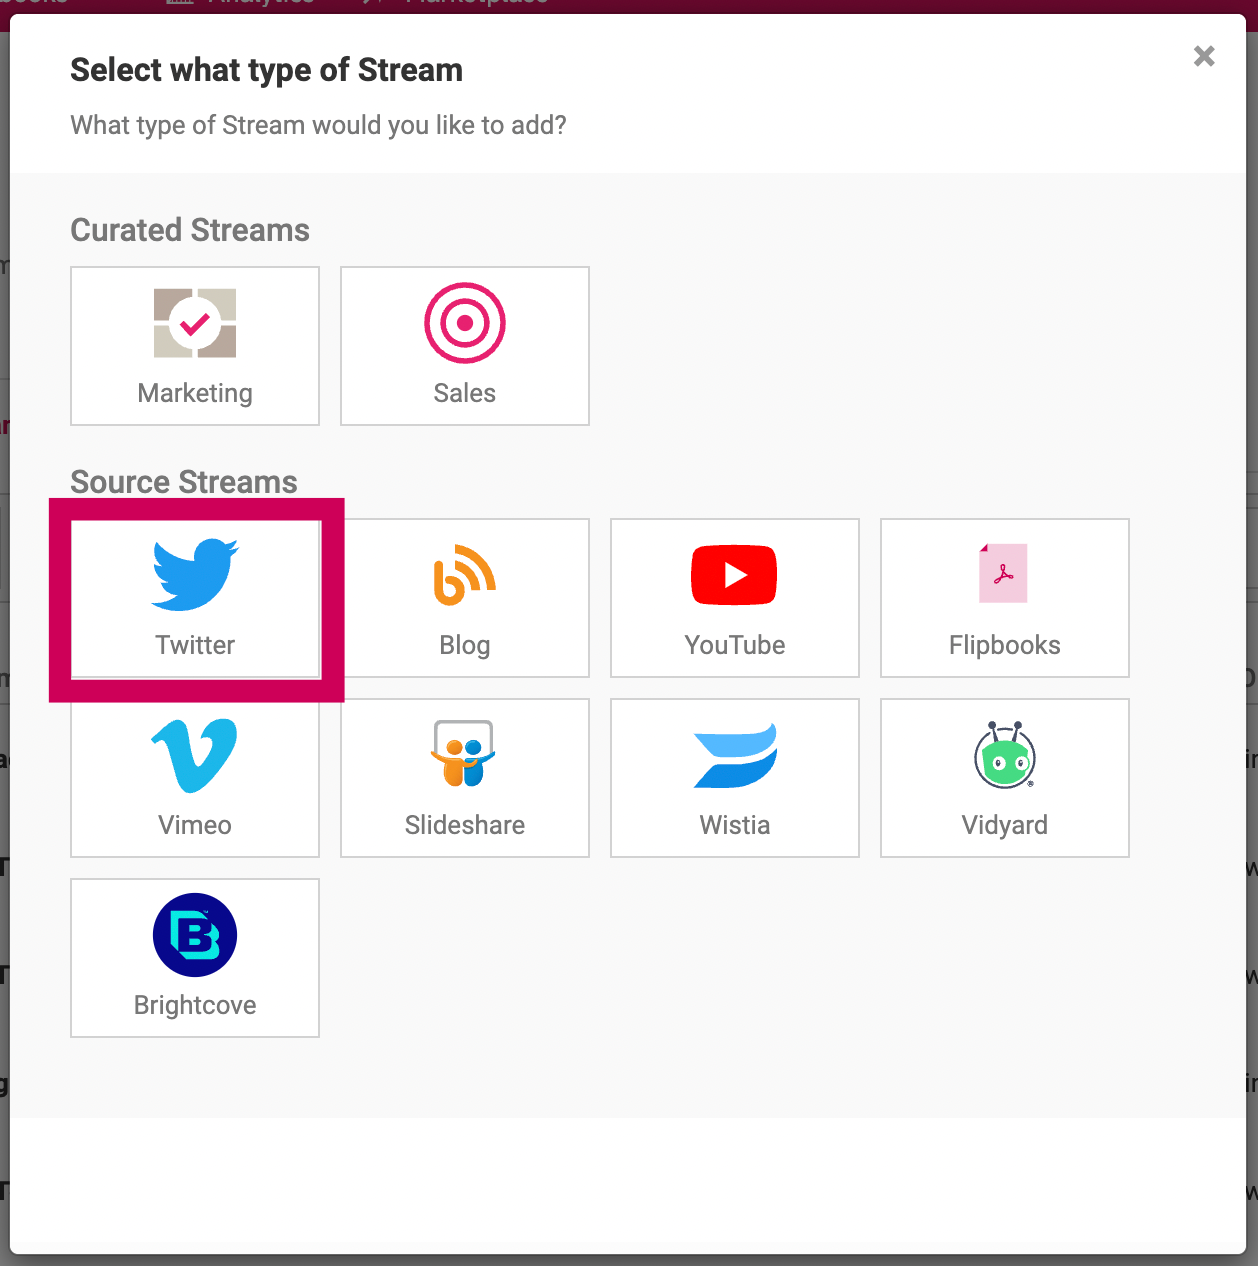
Task: Pick the Vimeo logo icon
Action: [194, 756]
